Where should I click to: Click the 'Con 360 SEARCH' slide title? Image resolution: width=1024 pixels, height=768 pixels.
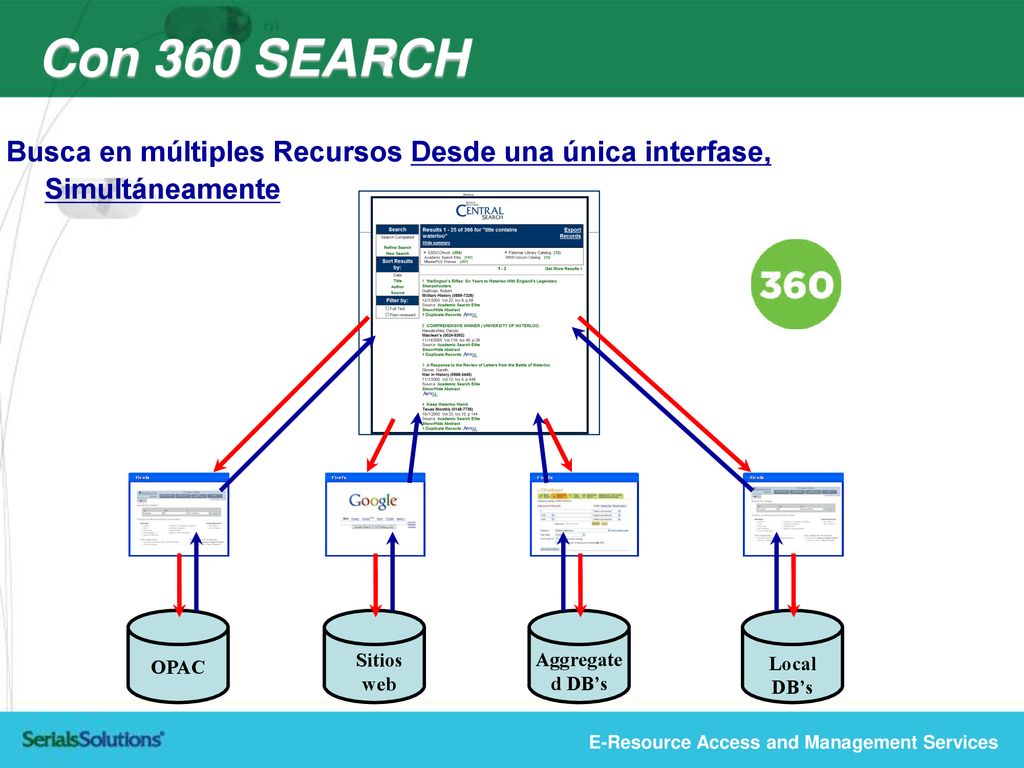257,59
